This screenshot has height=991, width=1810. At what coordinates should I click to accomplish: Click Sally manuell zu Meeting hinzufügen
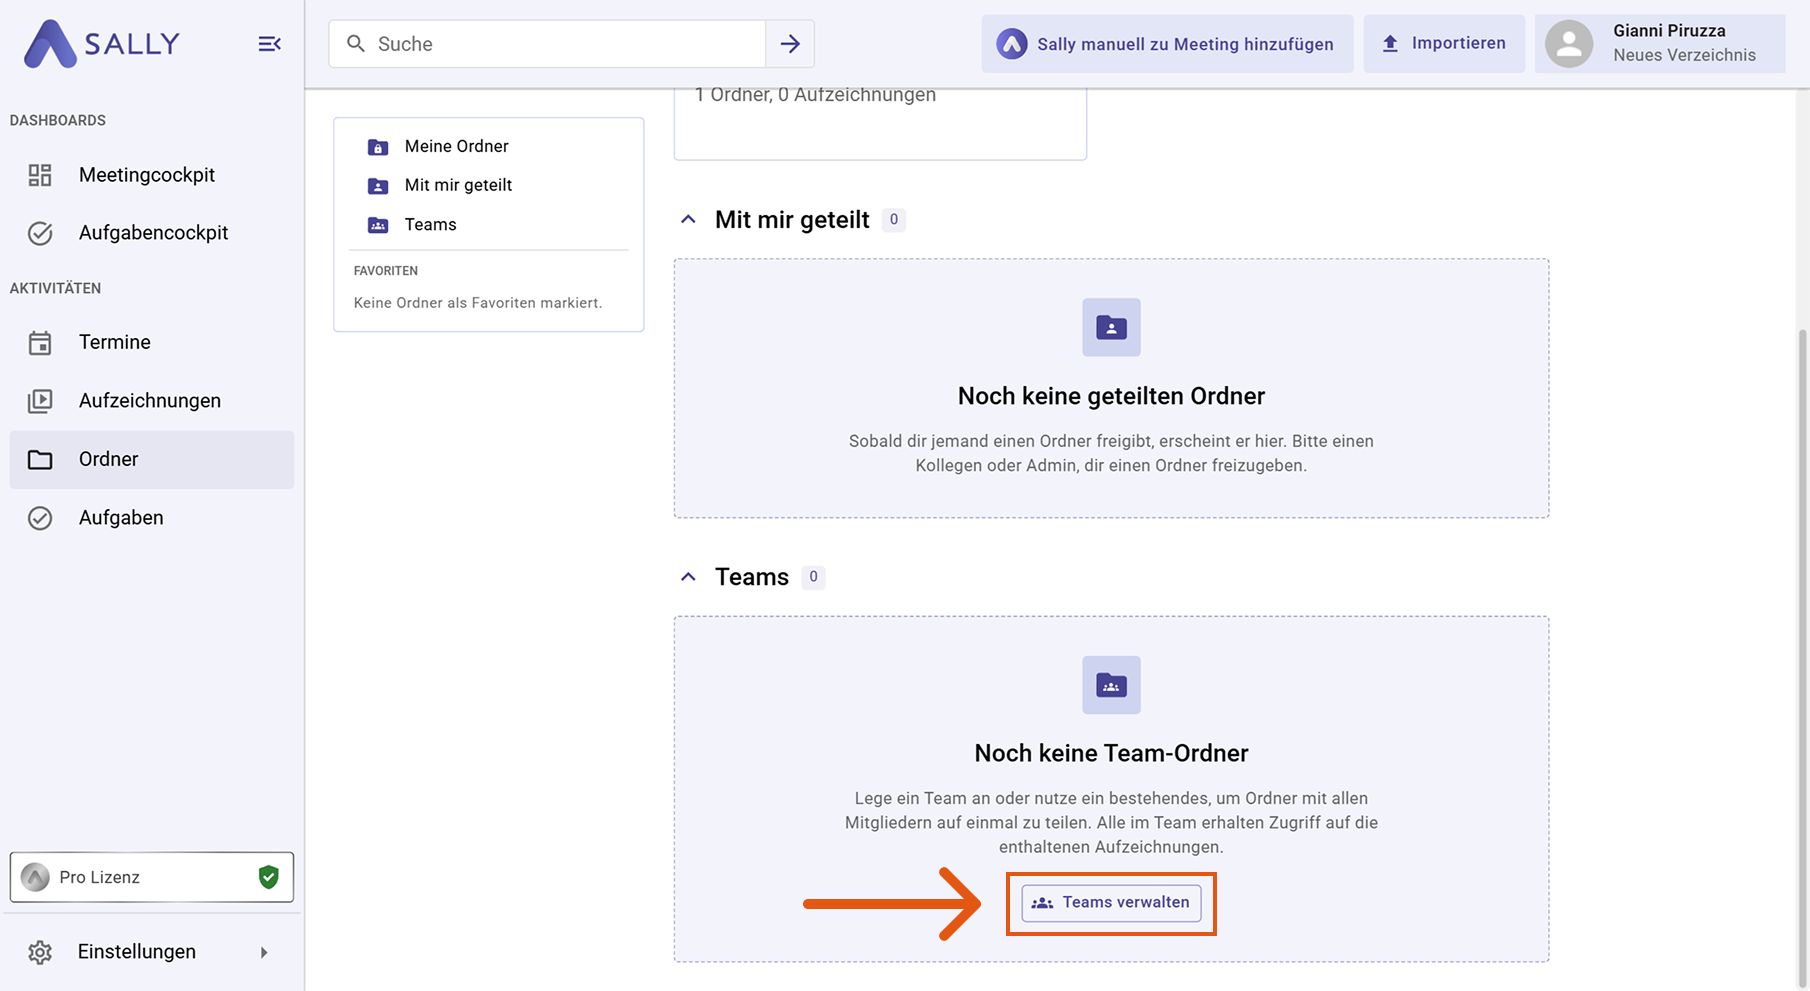[x=1167, y=44]
